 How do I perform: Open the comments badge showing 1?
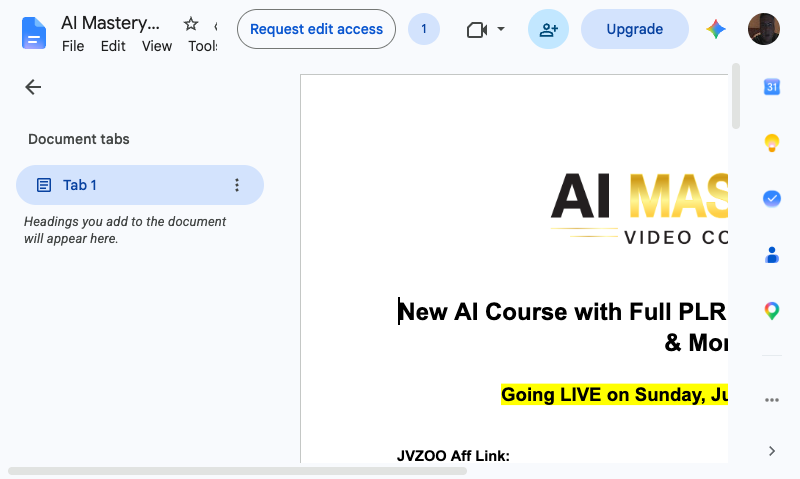coord(424,29)
